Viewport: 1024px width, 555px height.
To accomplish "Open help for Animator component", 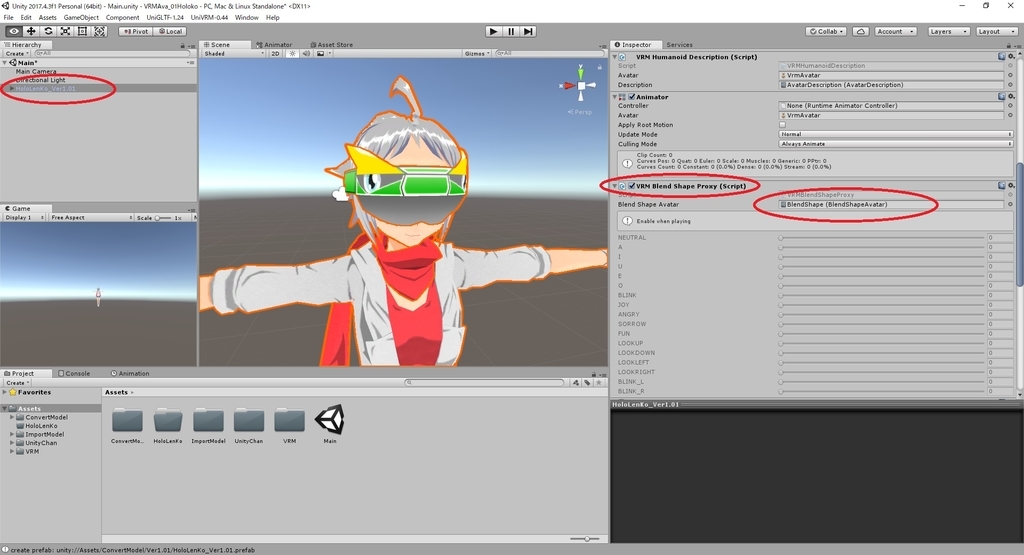I will (x=1002, y=97).
